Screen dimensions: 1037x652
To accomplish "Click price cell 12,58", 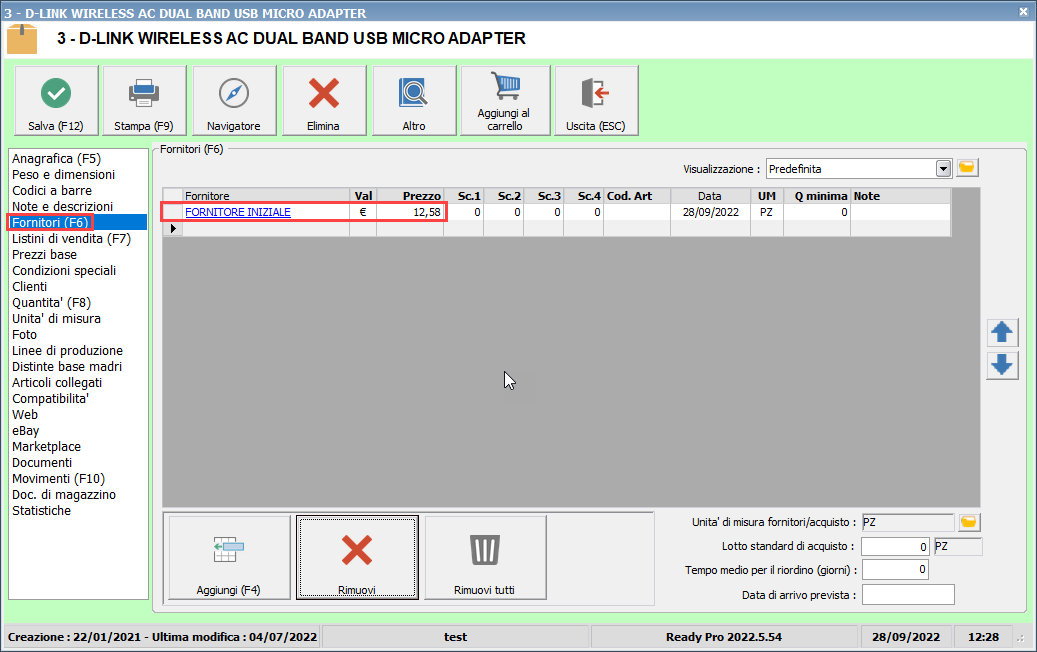I will point(410,212).
